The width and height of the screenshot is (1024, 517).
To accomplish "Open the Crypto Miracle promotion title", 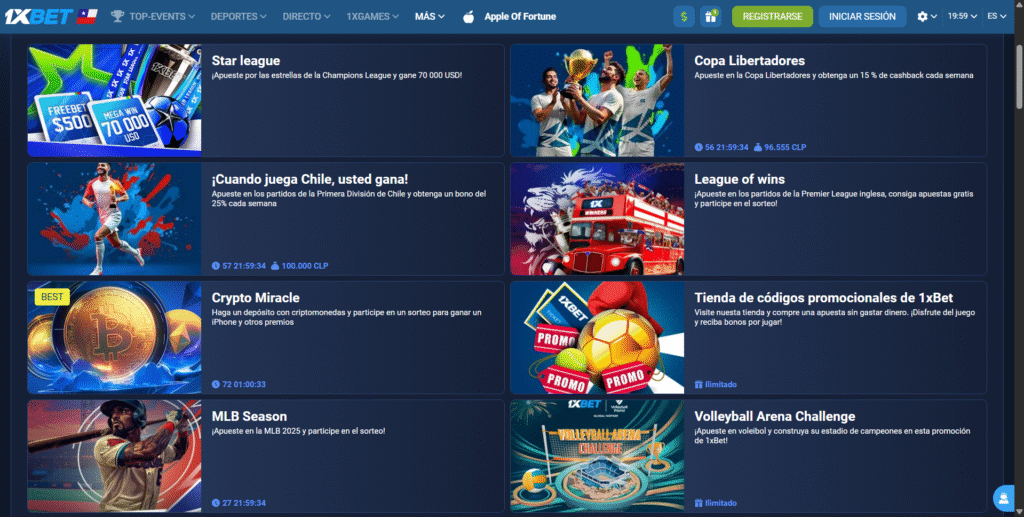I will click(x=255, y=298).
